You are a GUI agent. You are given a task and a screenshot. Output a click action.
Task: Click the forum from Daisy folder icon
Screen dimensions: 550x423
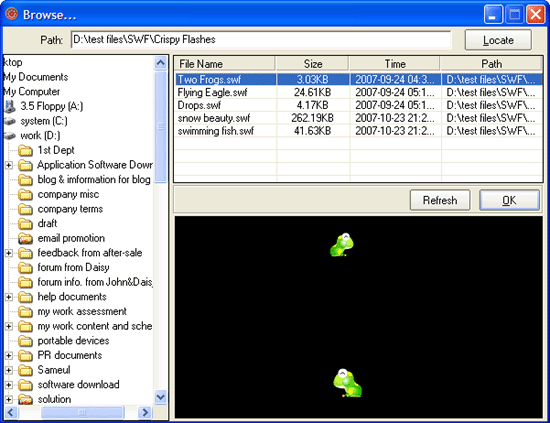[25, 268]
